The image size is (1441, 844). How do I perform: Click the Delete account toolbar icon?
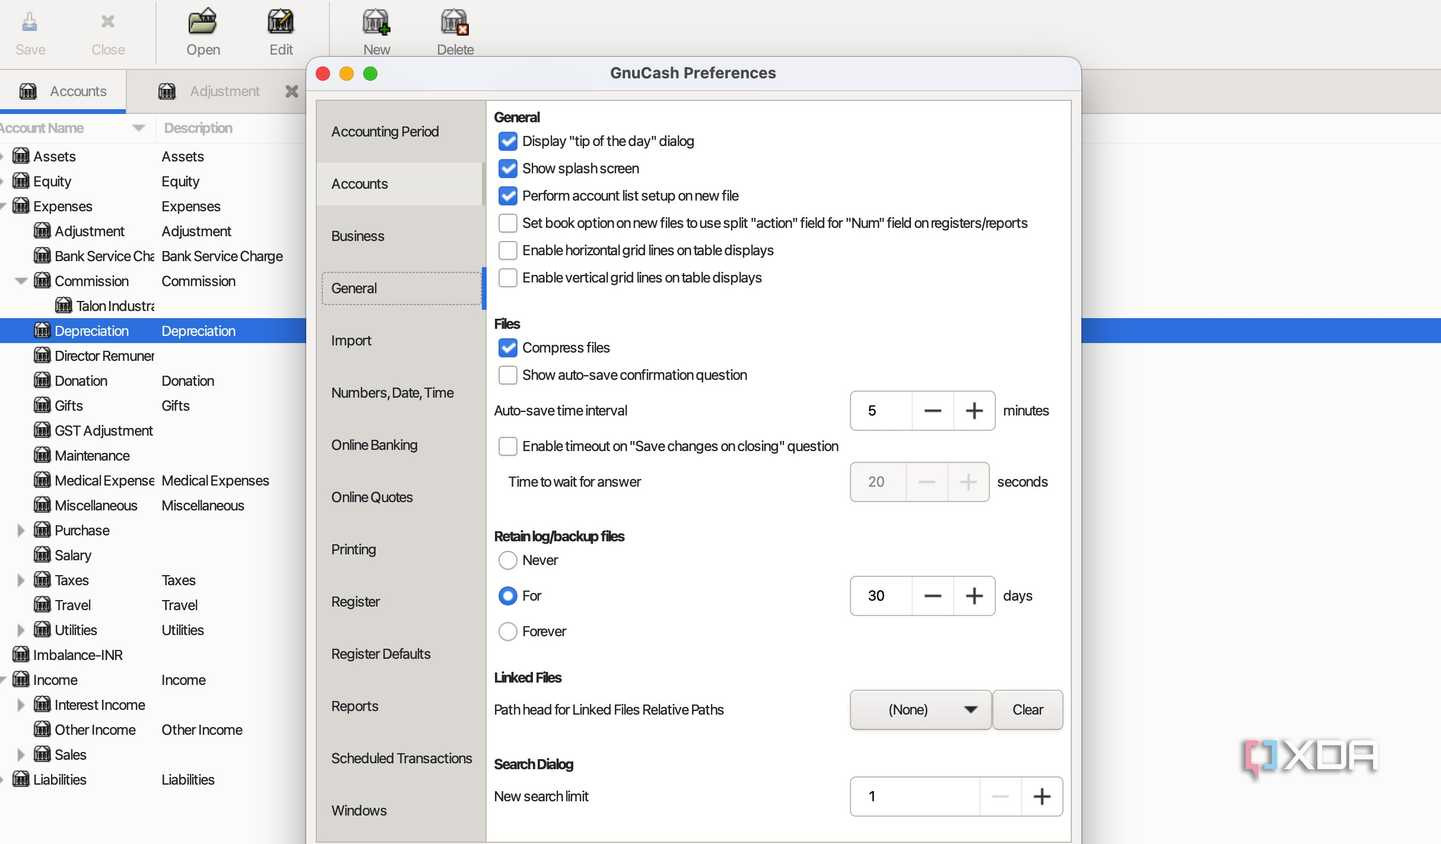point(455,21)
